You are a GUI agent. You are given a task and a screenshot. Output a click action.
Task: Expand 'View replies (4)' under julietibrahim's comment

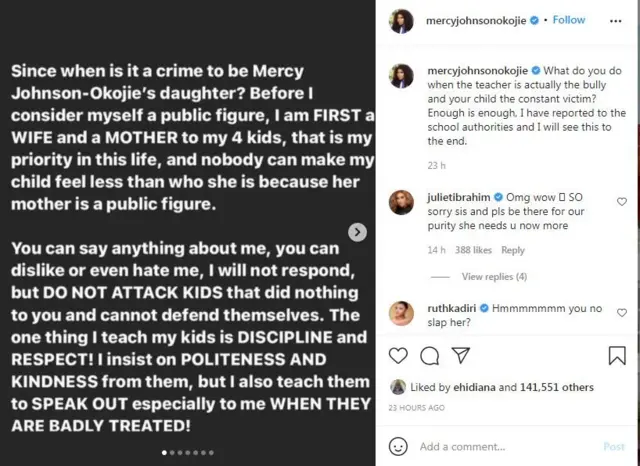pos(494,277)
